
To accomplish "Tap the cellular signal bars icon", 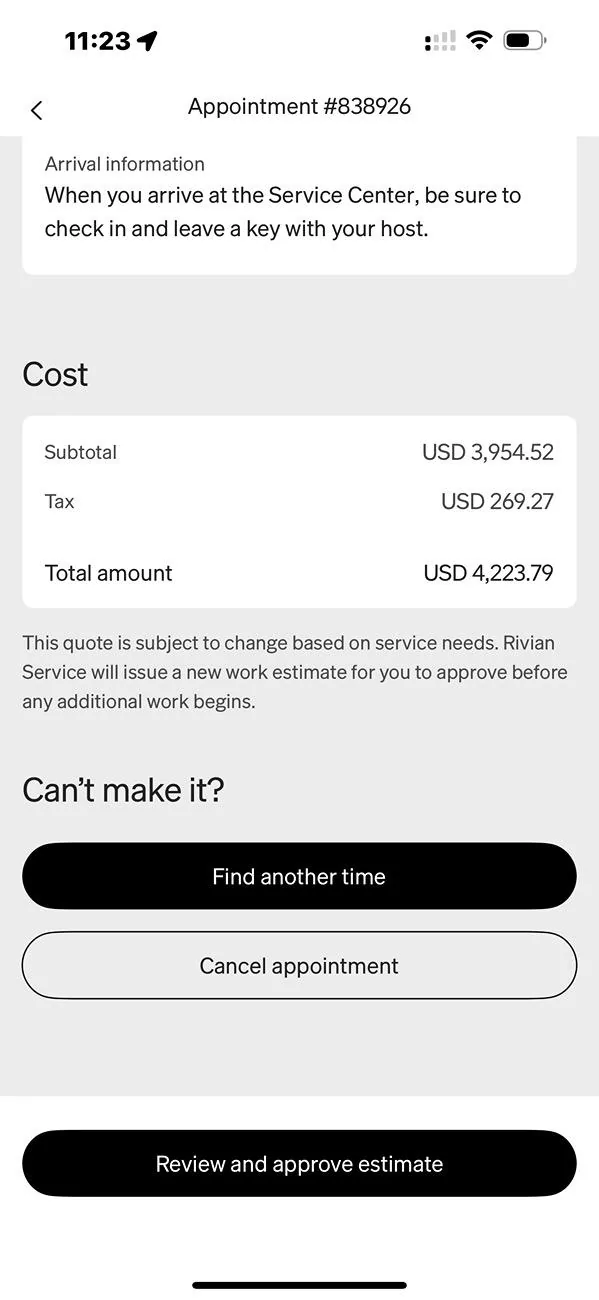I will tap(440, 41).
